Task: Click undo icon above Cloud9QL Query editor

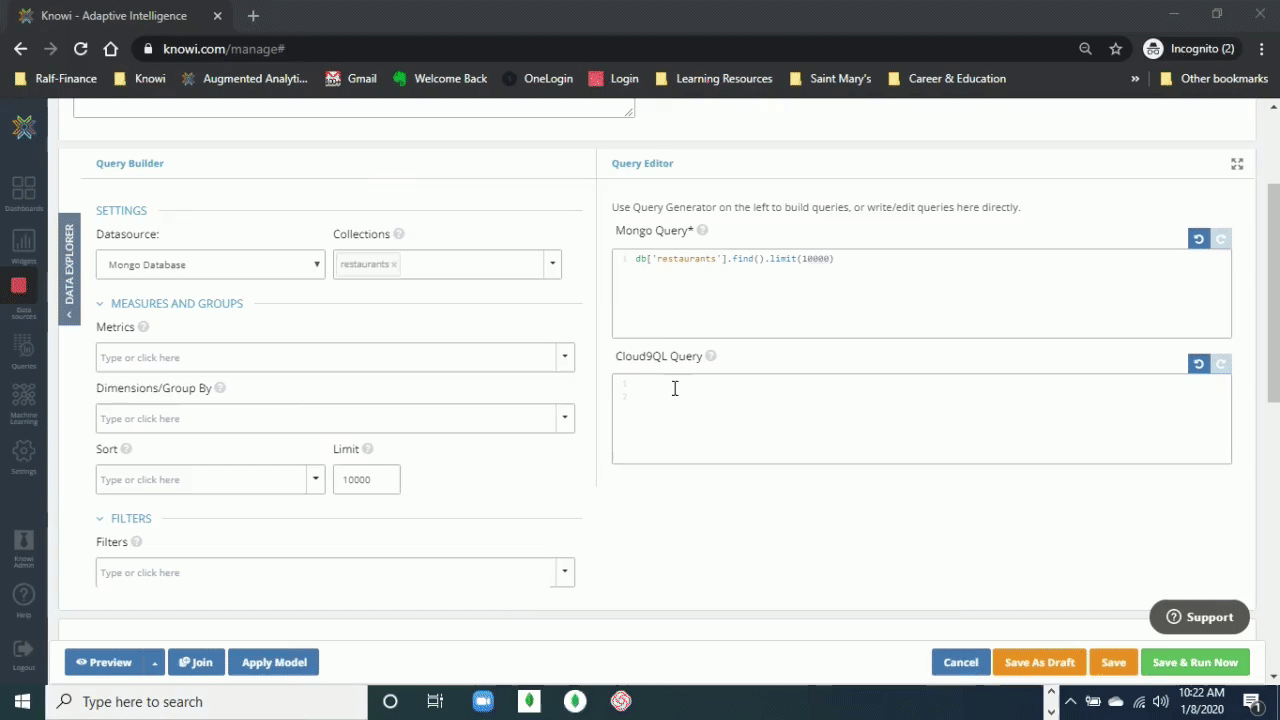Action: [x=1198, y=364]
